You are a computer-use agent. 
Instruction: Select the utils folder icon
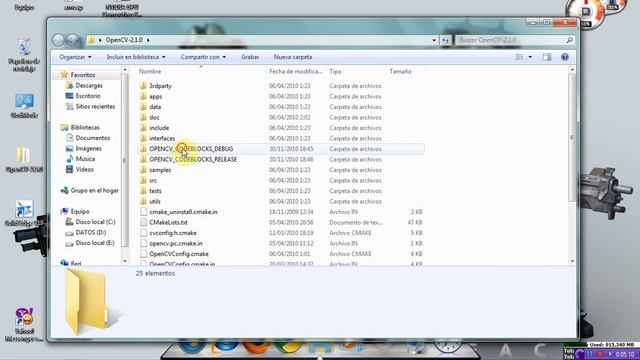pyautogui.click(x=143, y=201)
